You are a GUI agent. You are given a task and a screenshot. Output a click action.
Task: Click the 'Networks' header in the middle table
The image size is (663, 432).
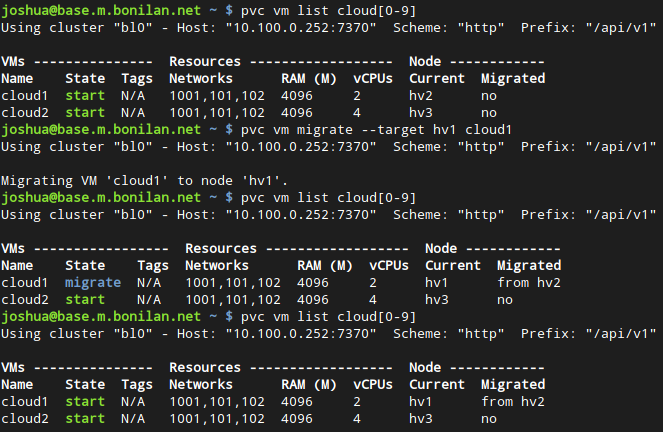tap(217, 266)
